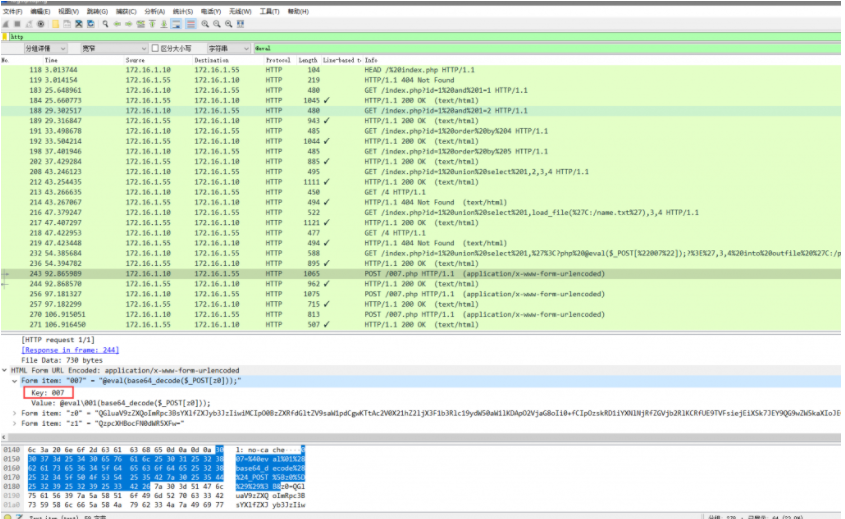
Task: Select packet 208 union select 1,2,3,4 request
Action: 420,172
